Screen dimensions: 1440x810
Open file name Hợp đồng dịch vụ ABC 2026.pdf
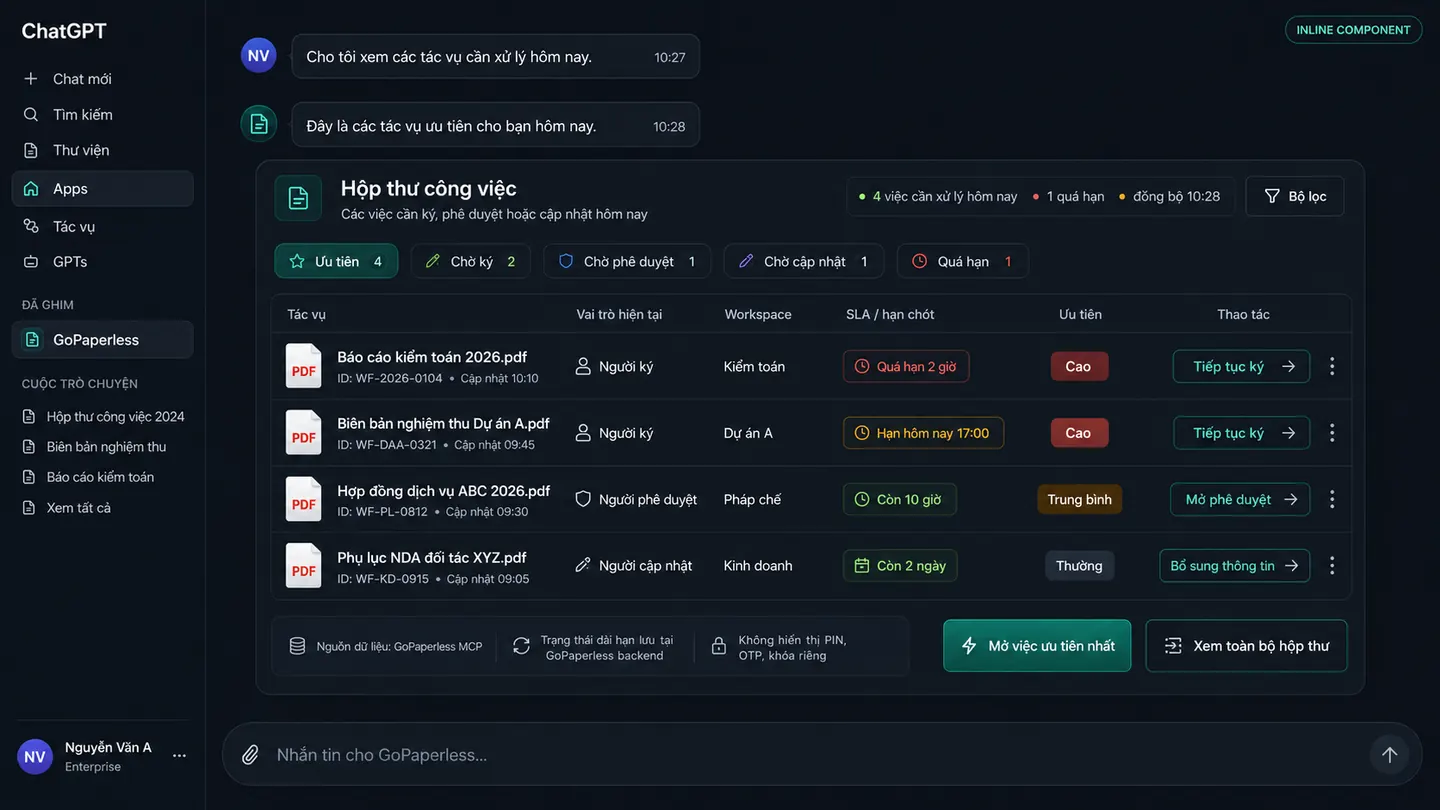tap(444, 491)
